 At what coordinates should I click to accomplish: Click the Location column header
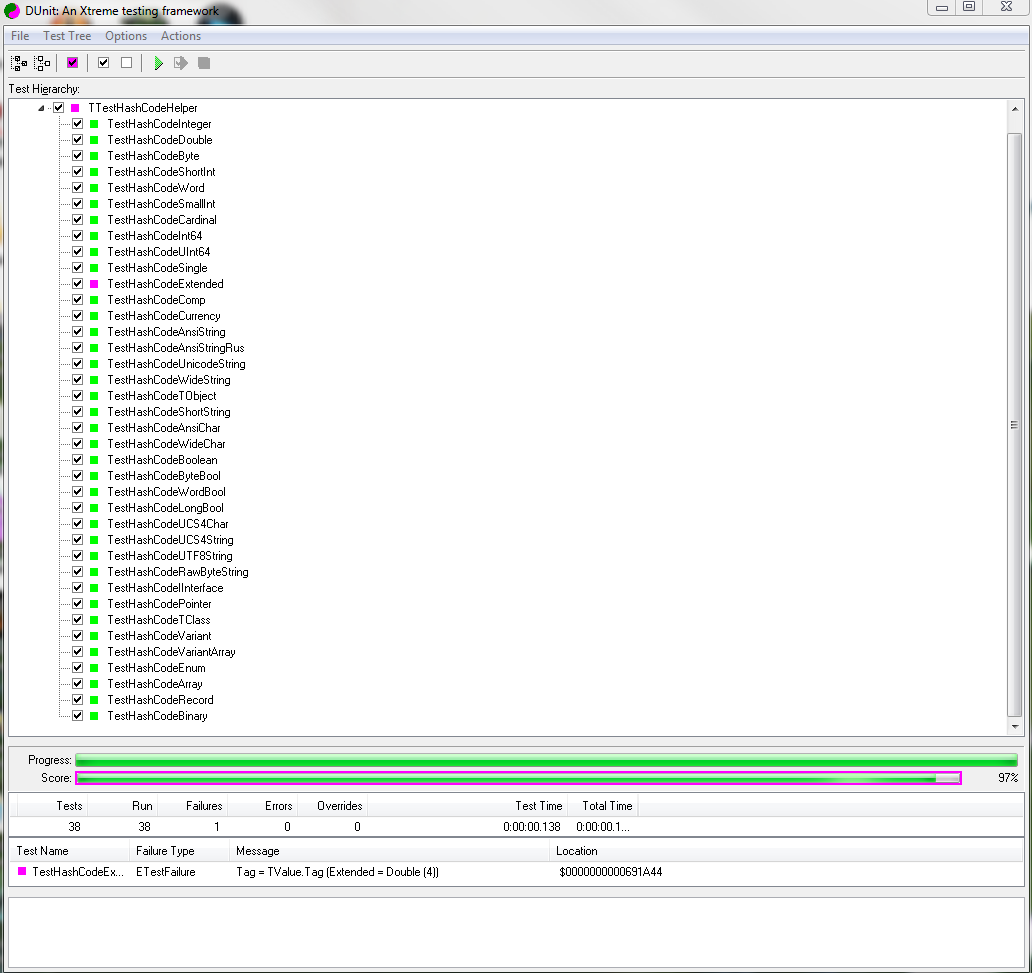click(x=787, y=851)
